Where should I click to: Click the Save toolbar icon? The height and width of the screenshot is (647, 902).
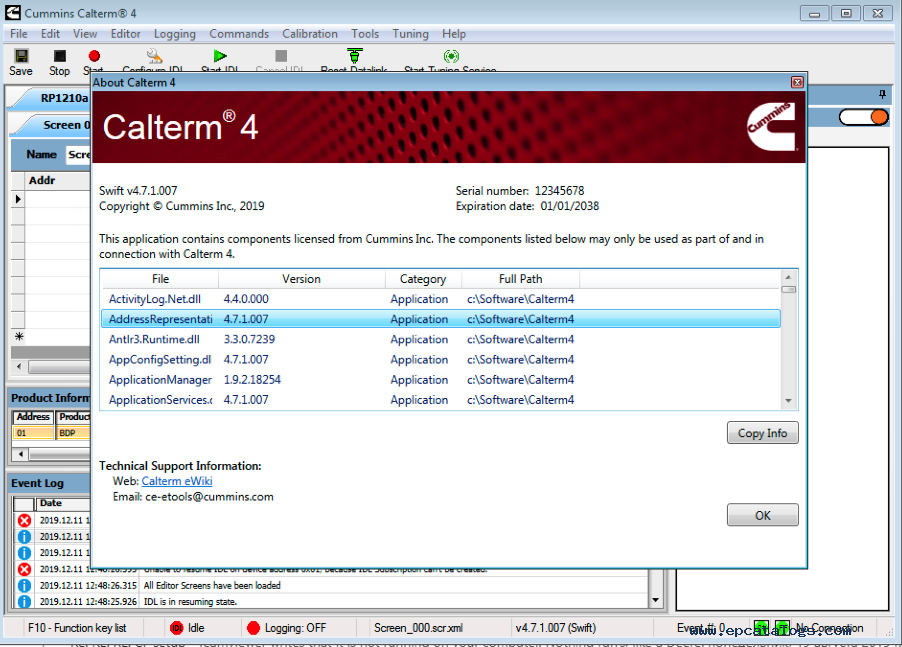tap(21, 56)
